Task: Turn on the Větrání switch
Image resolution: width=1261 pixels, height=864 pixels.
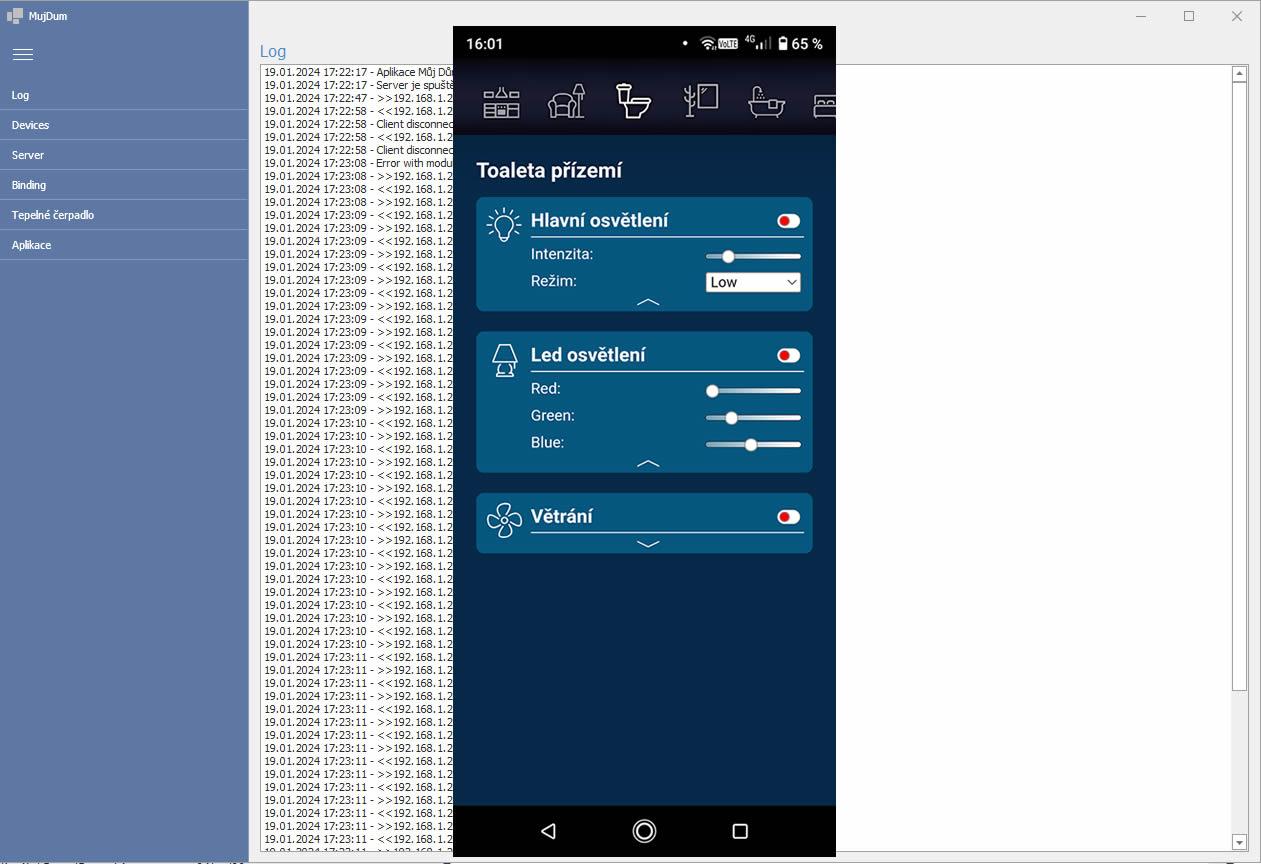Action: click(x=788, y=517)
